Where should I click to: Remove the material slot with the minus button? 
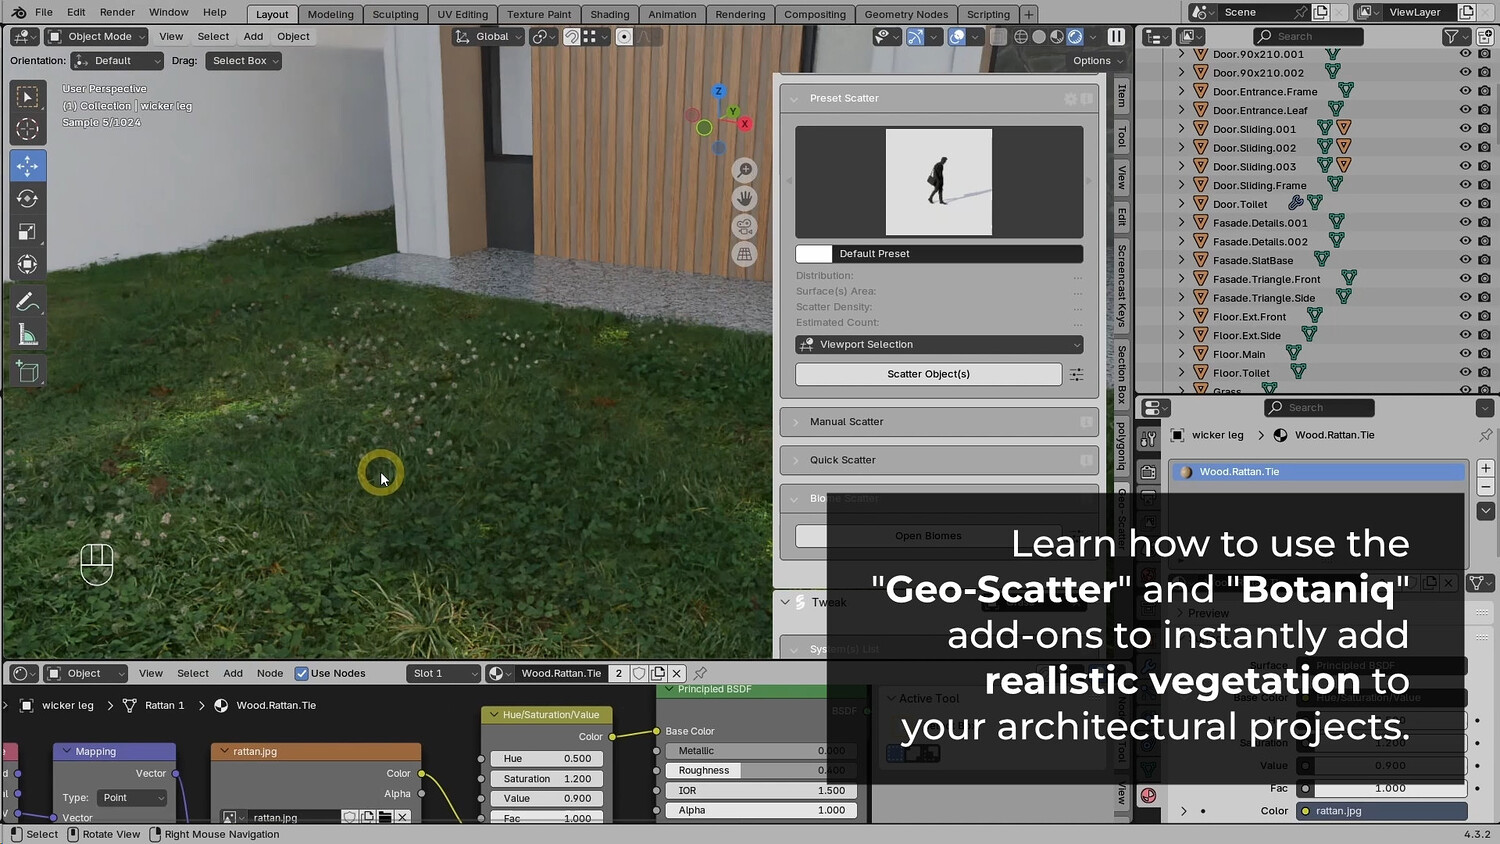click(x=1485, y=486)
